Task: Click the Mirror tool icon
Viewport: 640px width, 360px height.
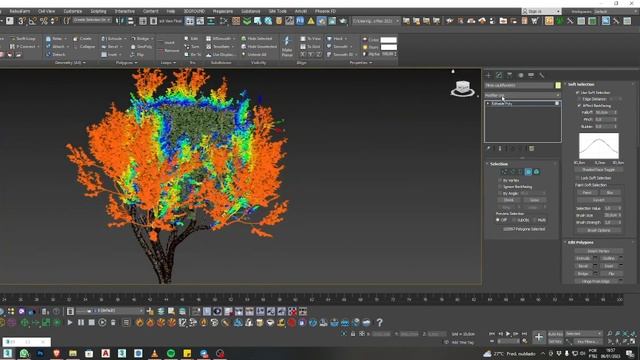Action: click(x=120, y=21)
